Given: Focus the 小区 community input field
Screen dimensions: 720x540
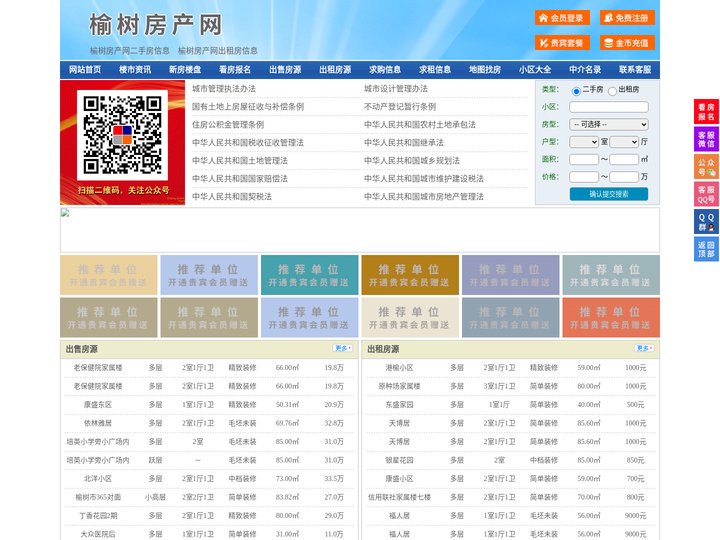Looking at the screenshot, I should point(609,107).
